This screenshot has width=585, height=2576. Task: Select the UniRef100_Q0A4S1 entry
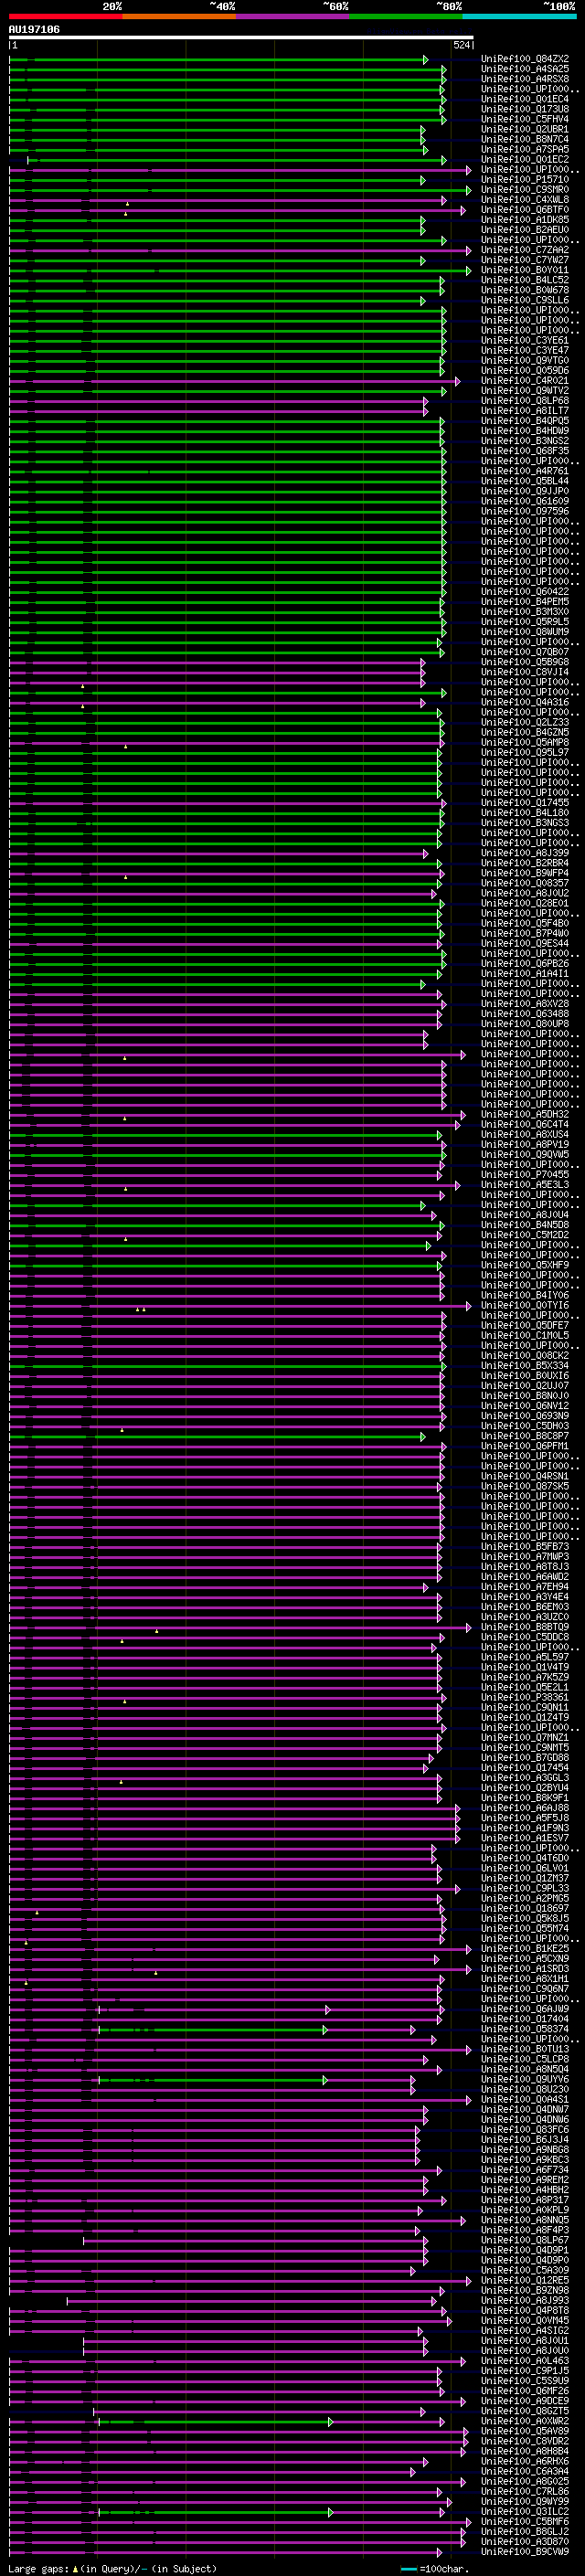525,2100
